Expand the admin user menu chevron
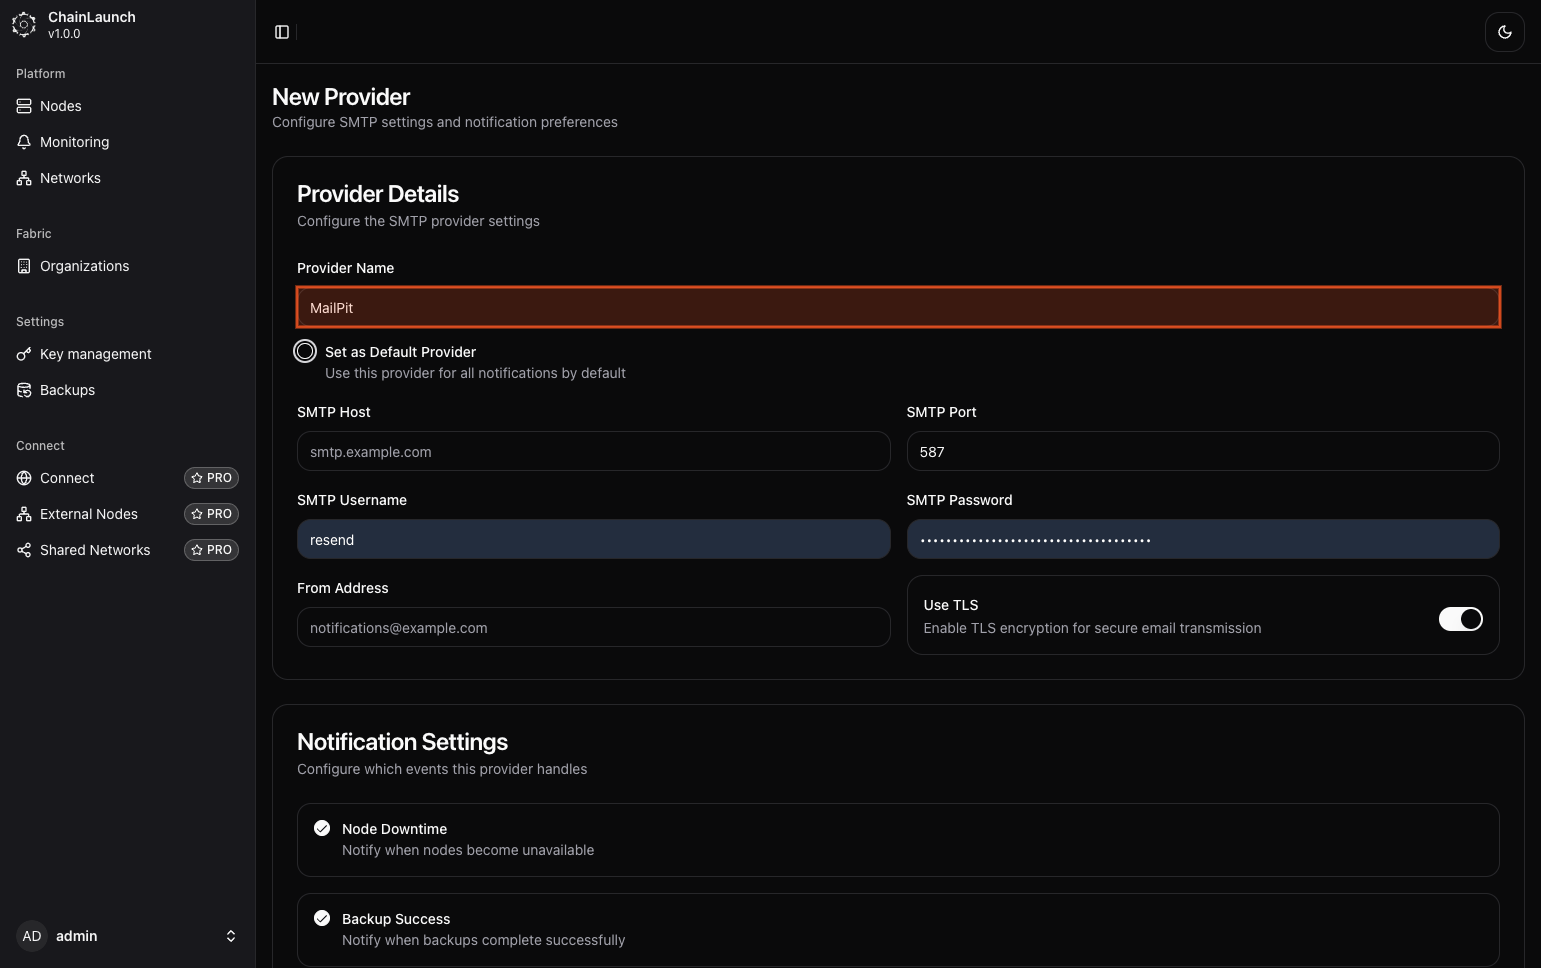 pyautogui.click(x=231, y=936)
